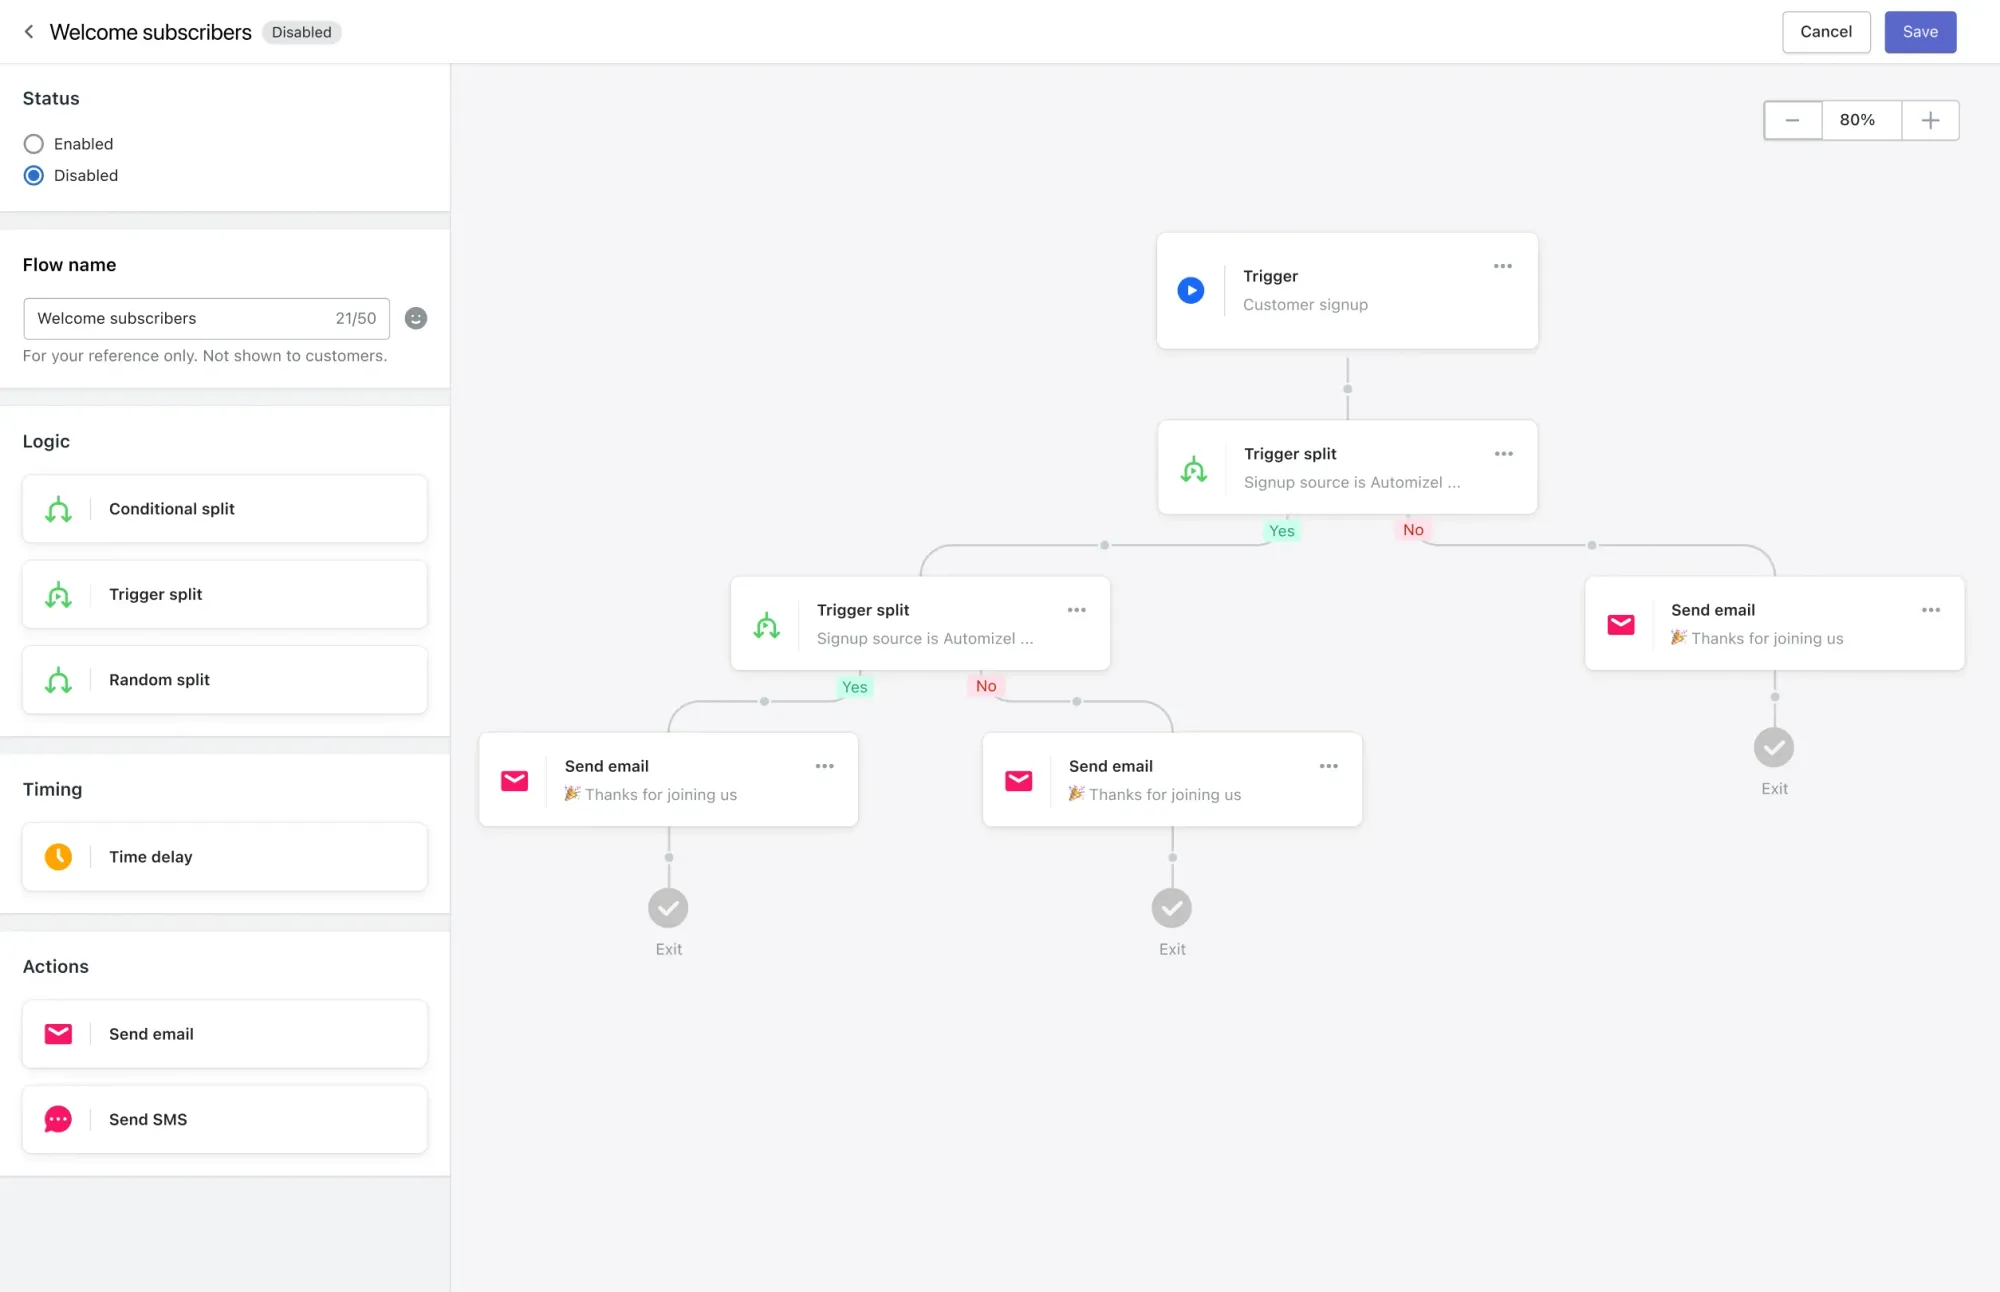Click the Flow name text field
2000x1292 pixels.
180,318
